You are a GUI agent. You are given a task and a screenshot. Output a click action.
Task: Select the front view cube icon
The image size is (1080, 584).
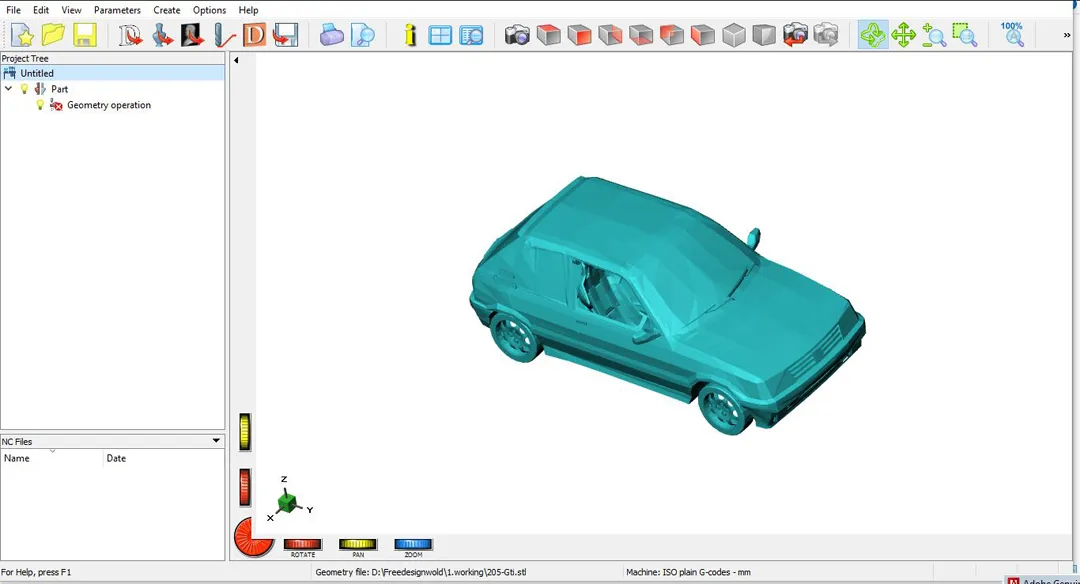[x=579, y=34]
